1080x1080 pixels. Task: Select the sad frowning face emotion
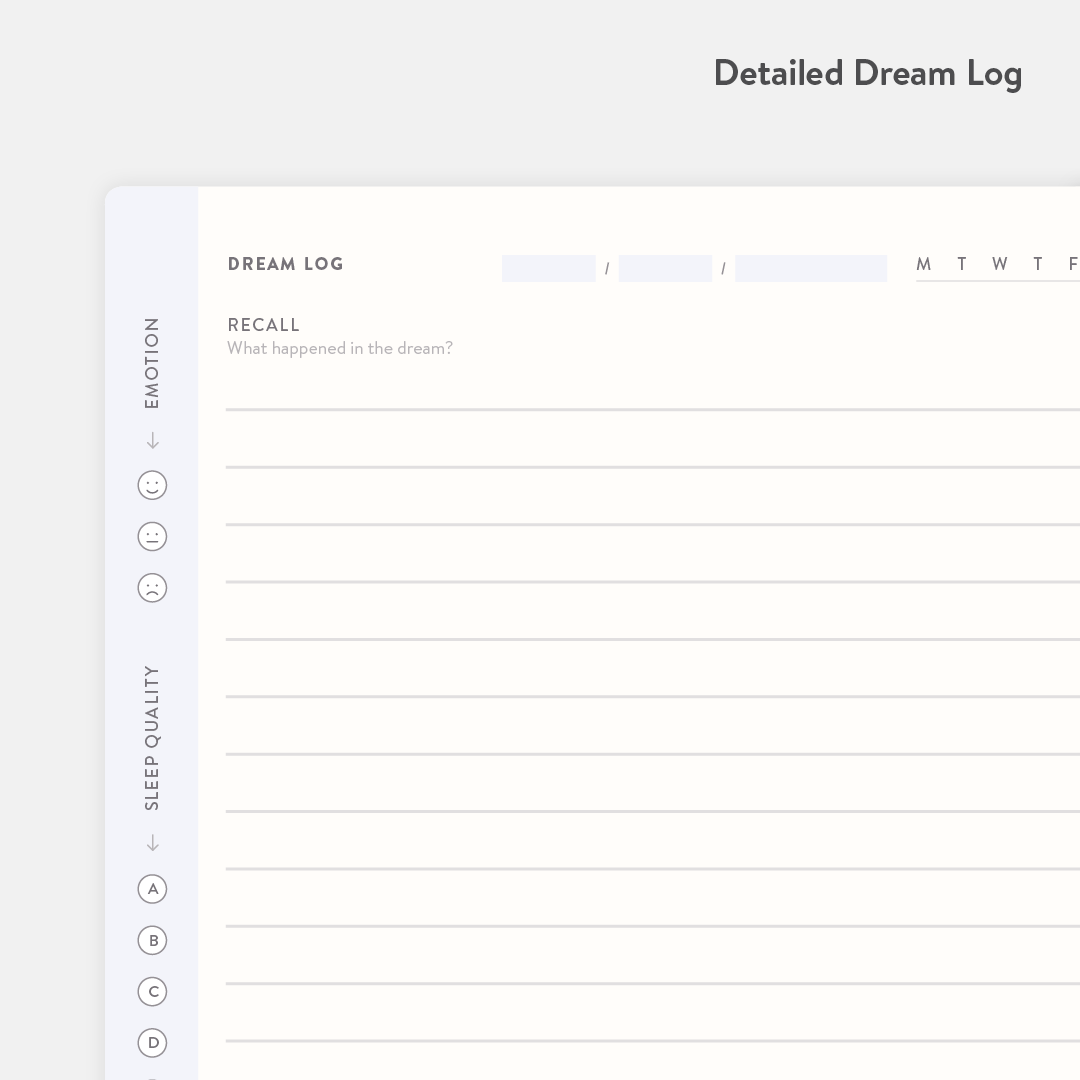pyautogui.click(x=152, y=588)
